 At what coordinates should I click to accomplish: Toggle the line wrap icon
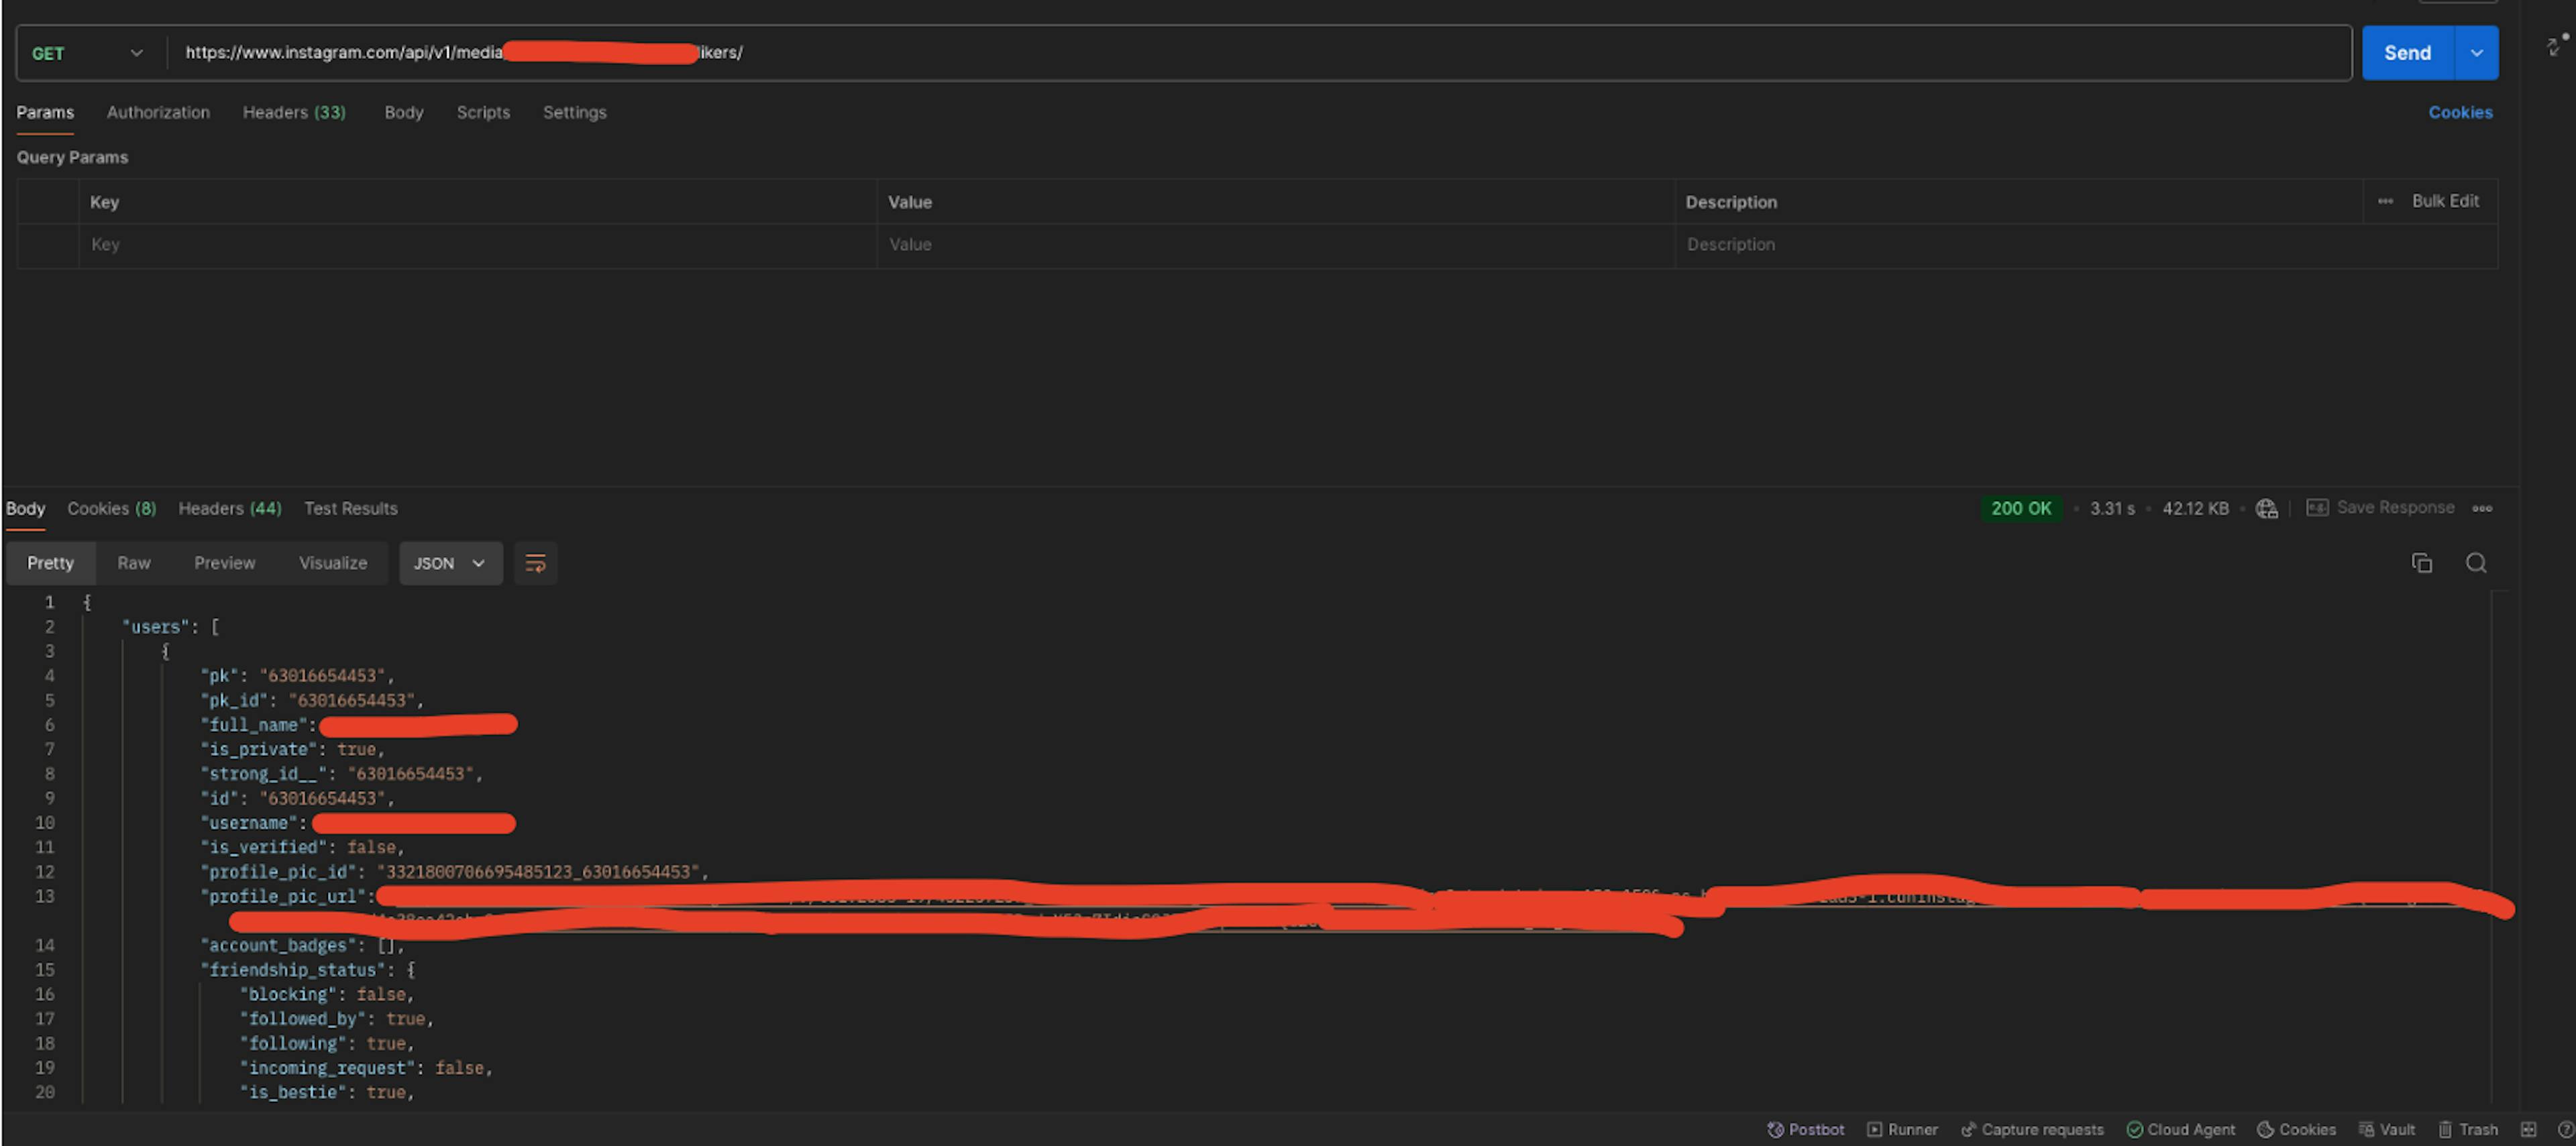pos(535,563)
